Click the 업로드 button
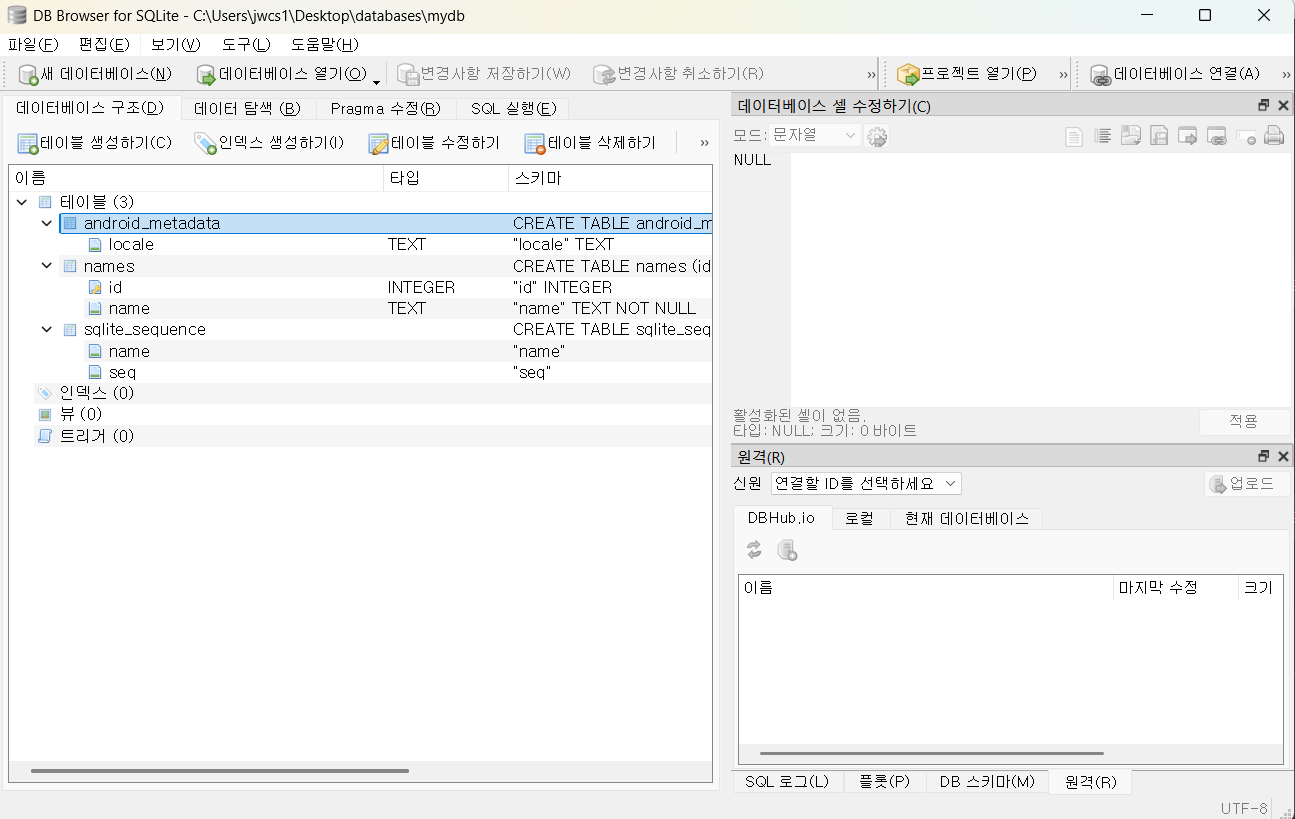Image resolution: width=1295 pixels, height=819 pixels. click(x=1246, y=484)
